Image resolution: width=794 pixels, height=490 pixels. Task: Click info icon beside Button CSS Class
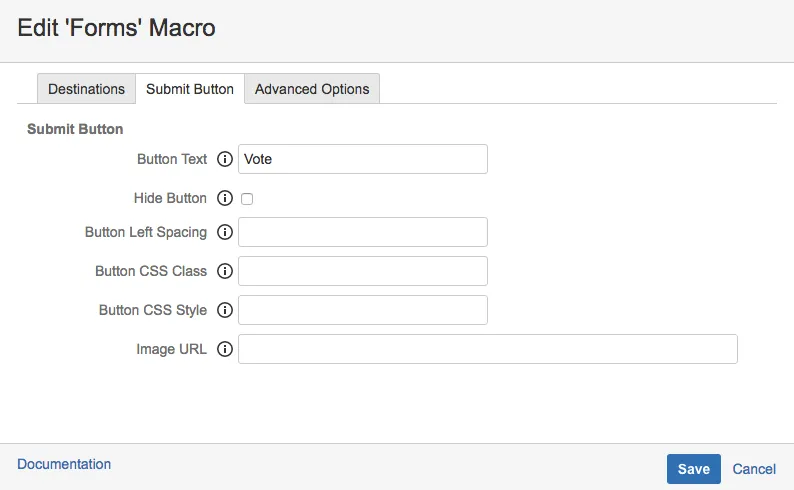[225, 271]
